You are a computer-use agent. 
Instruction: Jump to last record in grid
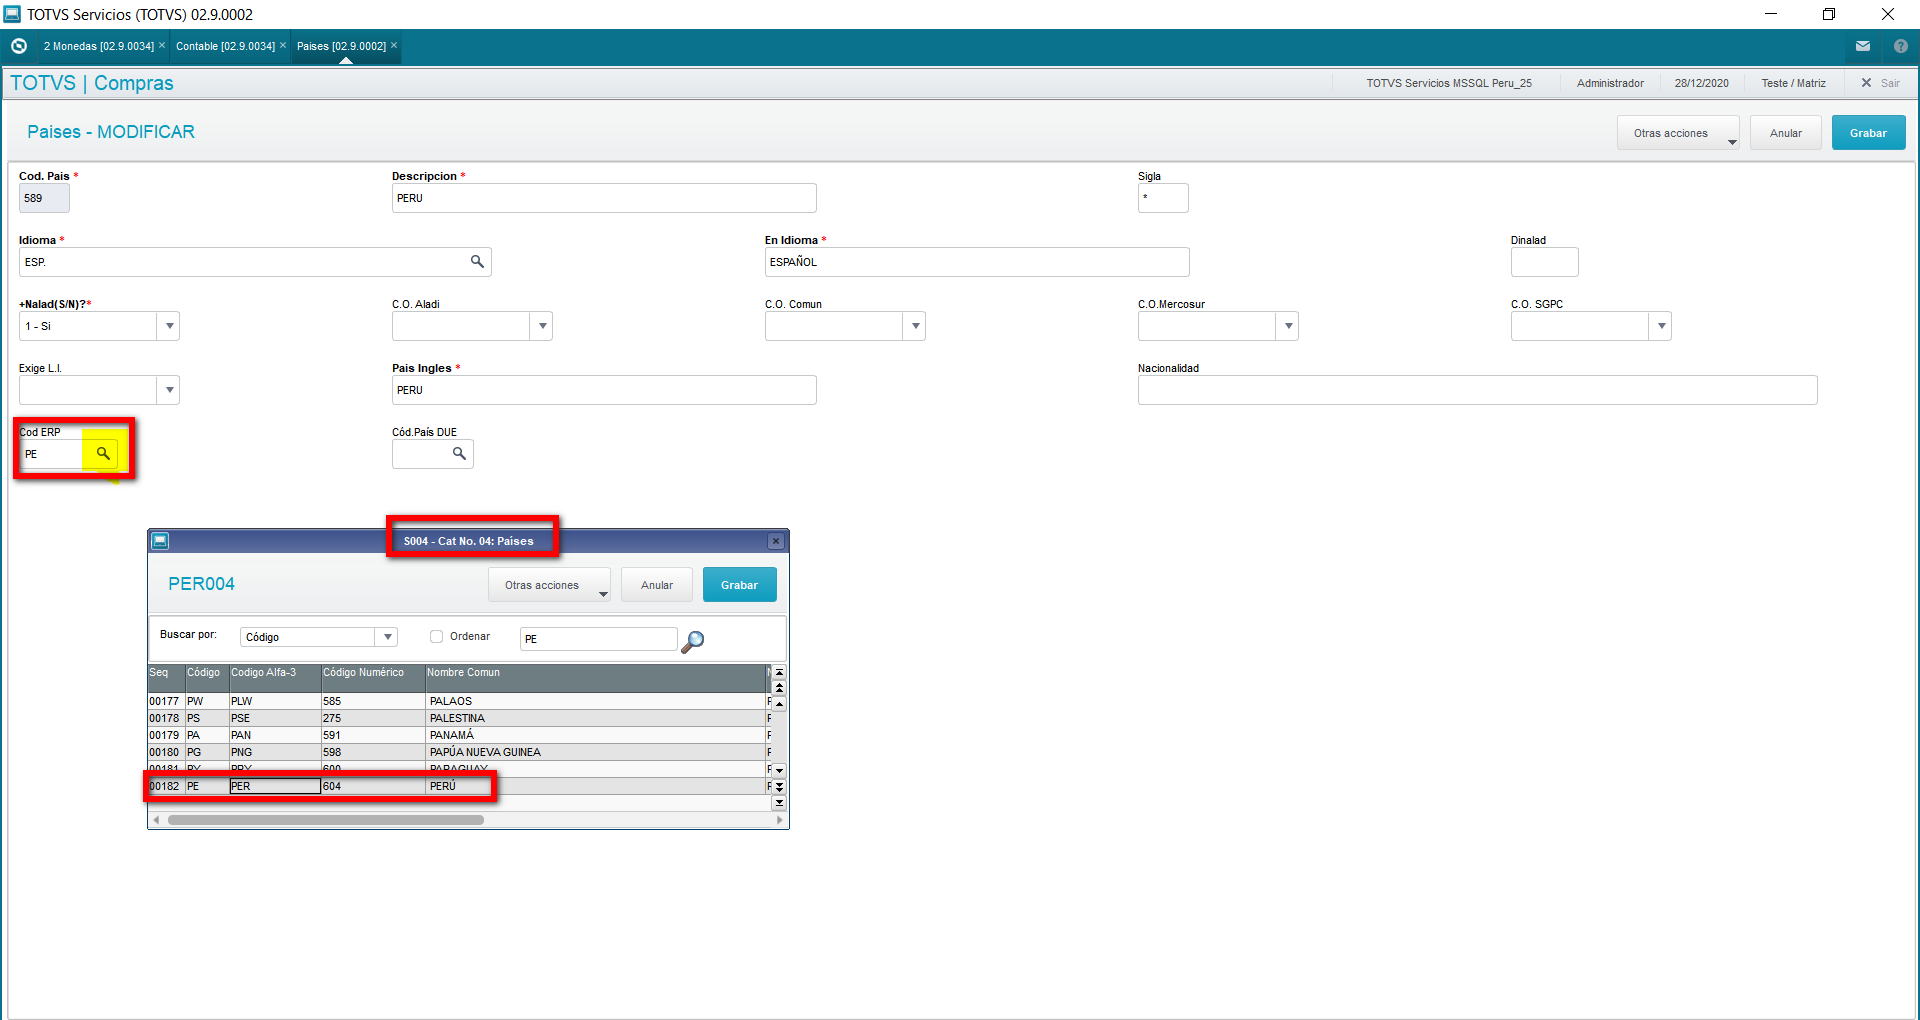pyautogui.click(x=779, y=802)
